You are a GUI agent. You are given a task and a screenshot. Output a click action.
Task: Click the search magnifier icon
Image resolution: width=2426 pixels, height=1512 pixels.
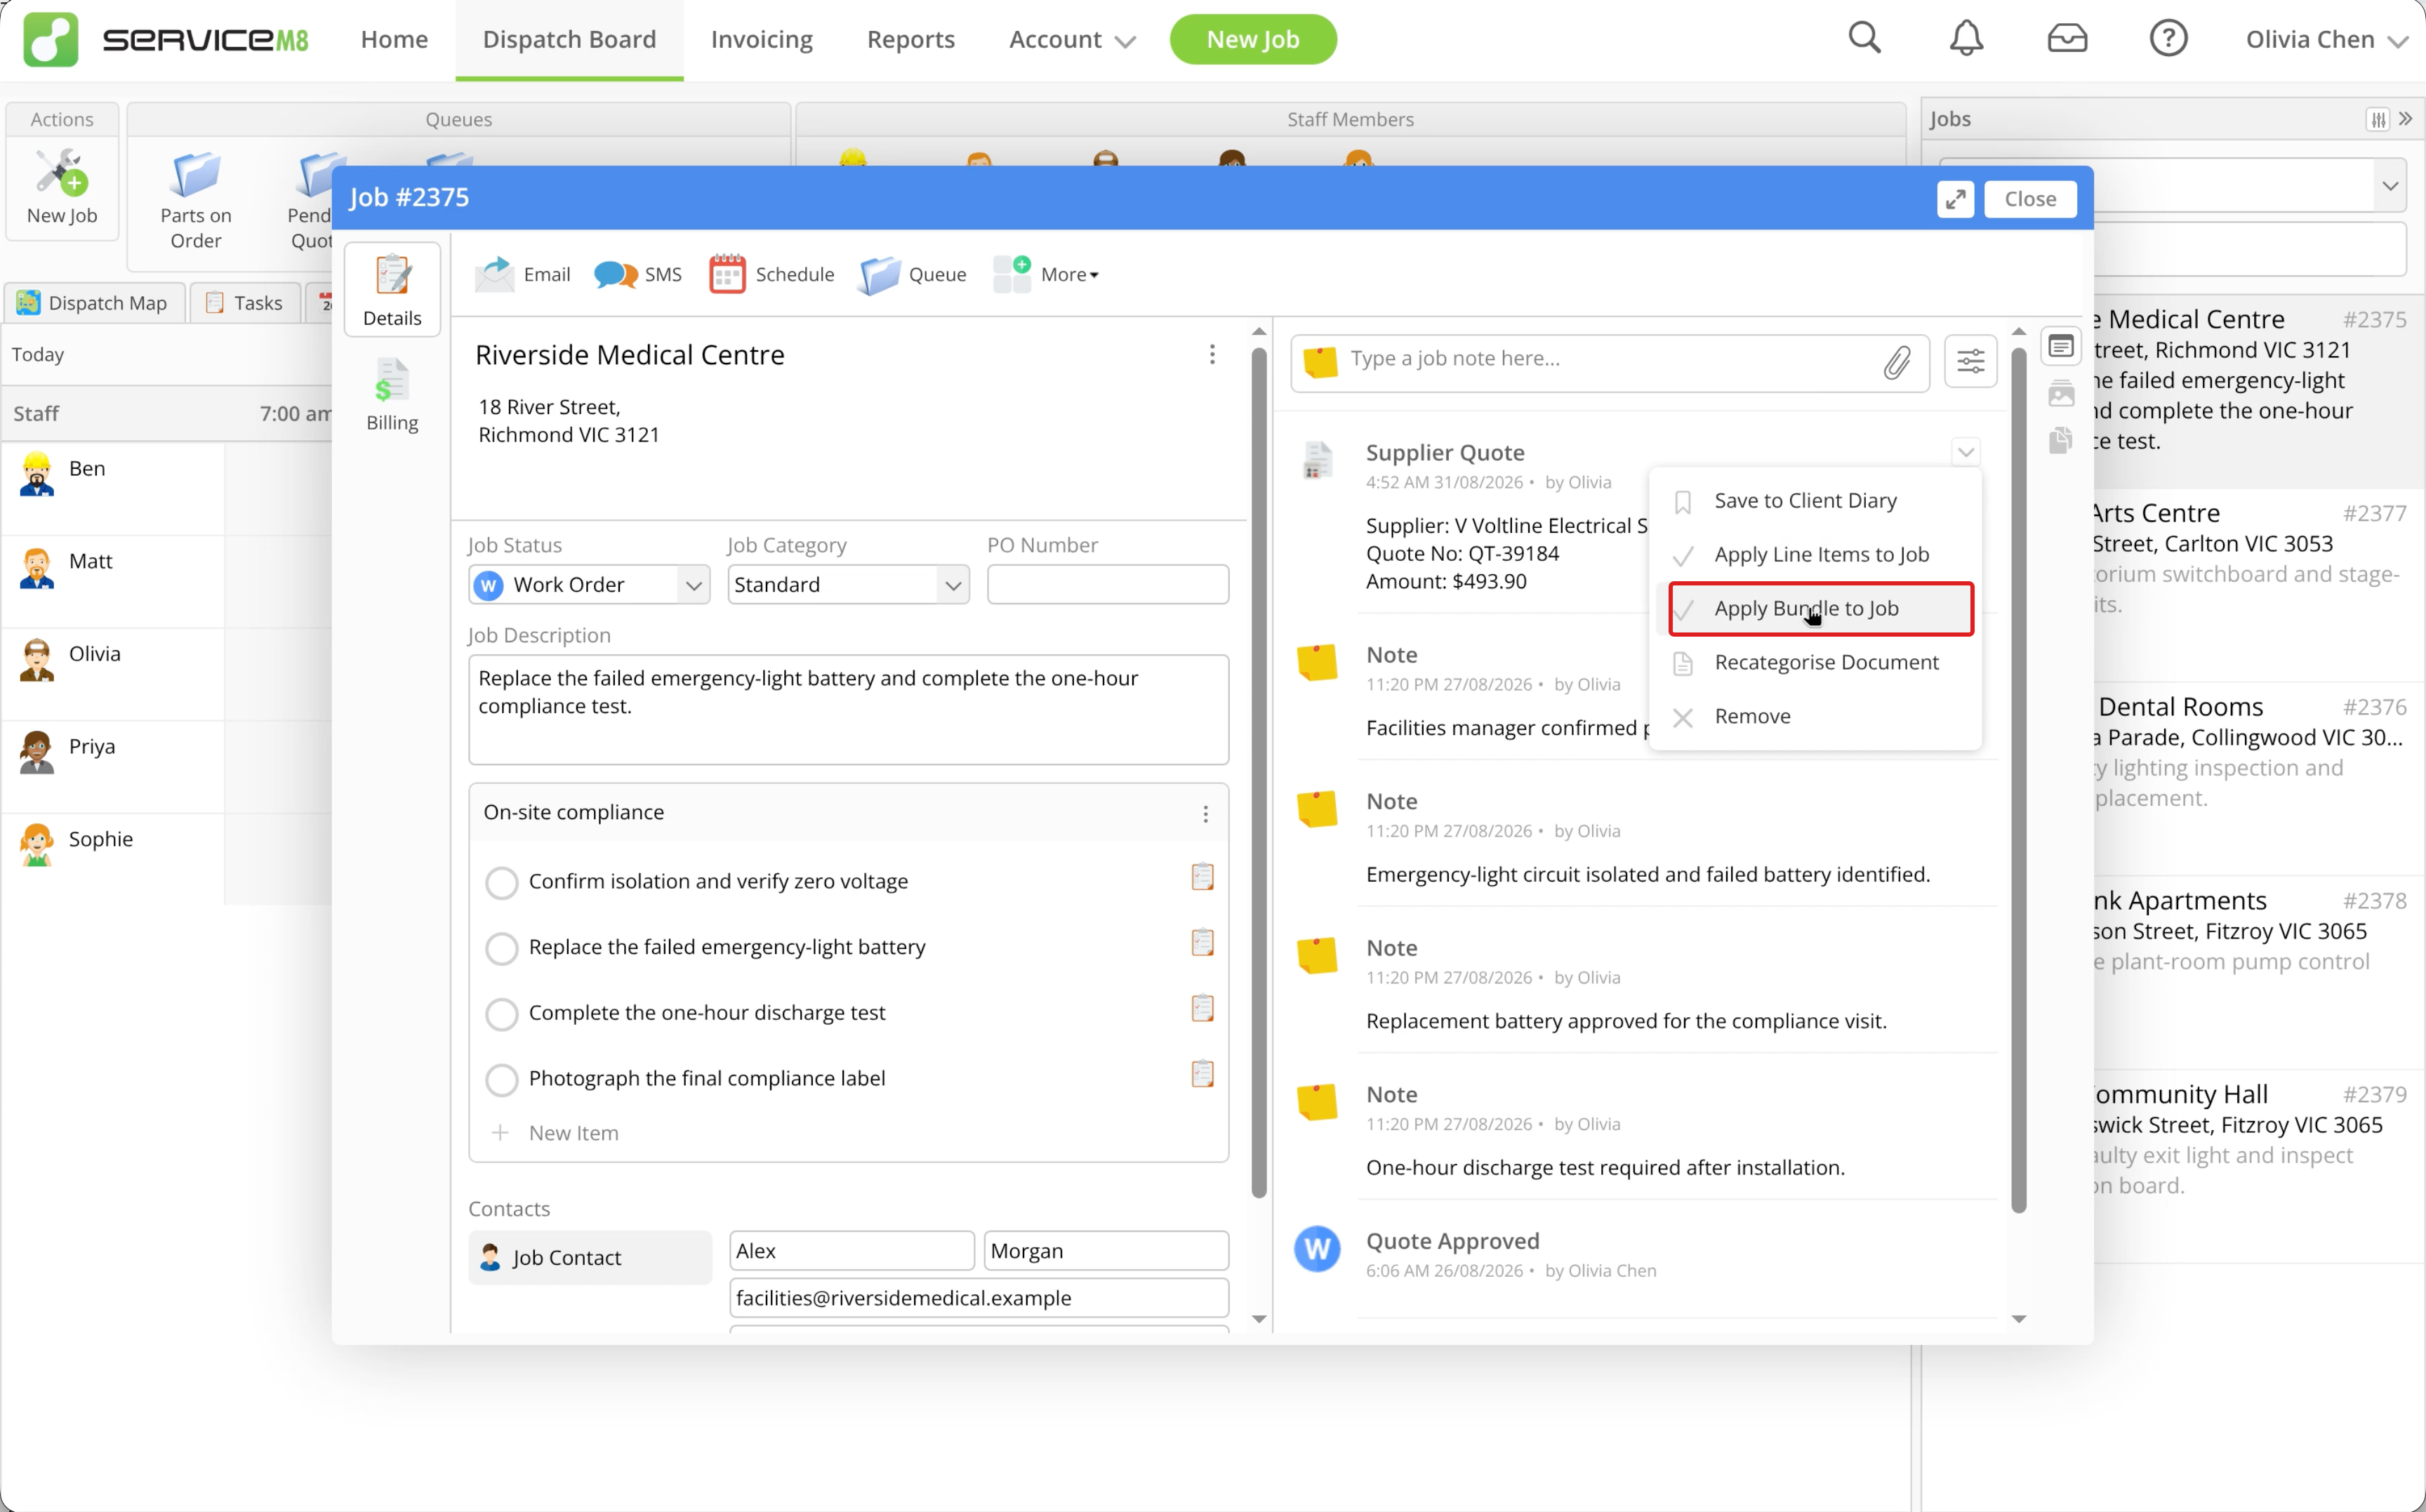(1865, 38)
